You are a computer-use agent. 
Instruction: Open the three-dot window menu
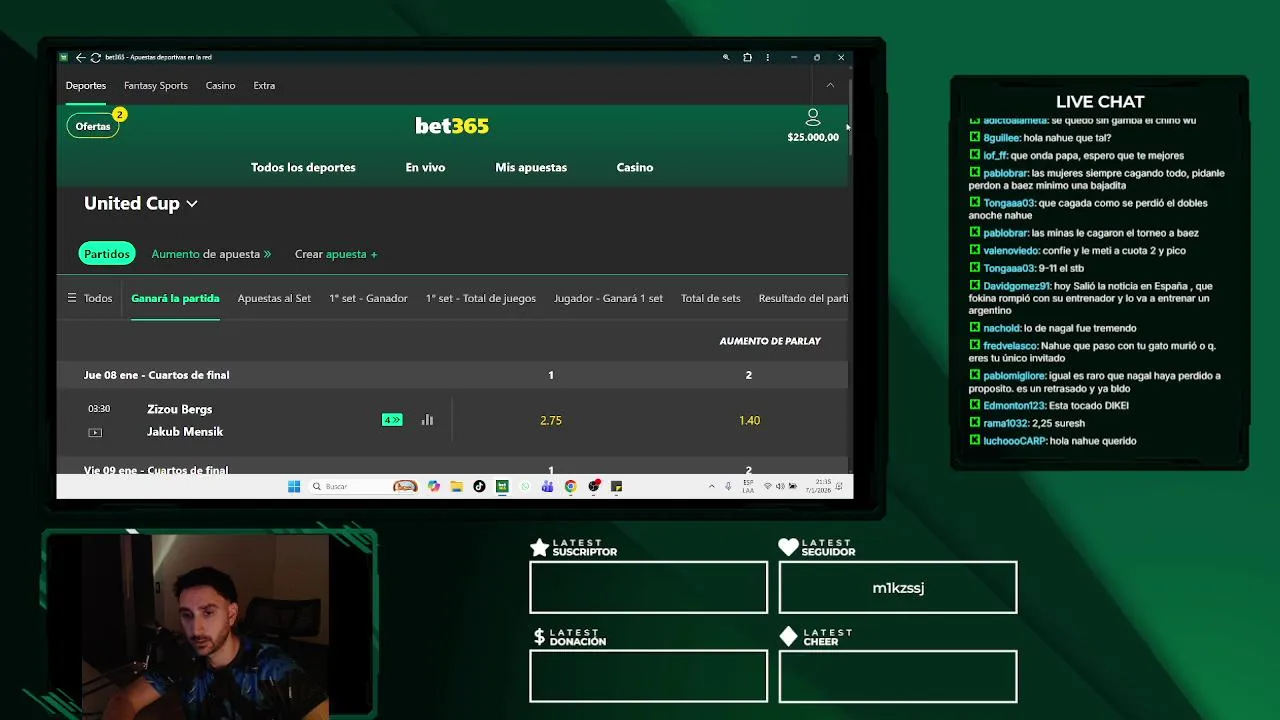click(x=767, y=57)
